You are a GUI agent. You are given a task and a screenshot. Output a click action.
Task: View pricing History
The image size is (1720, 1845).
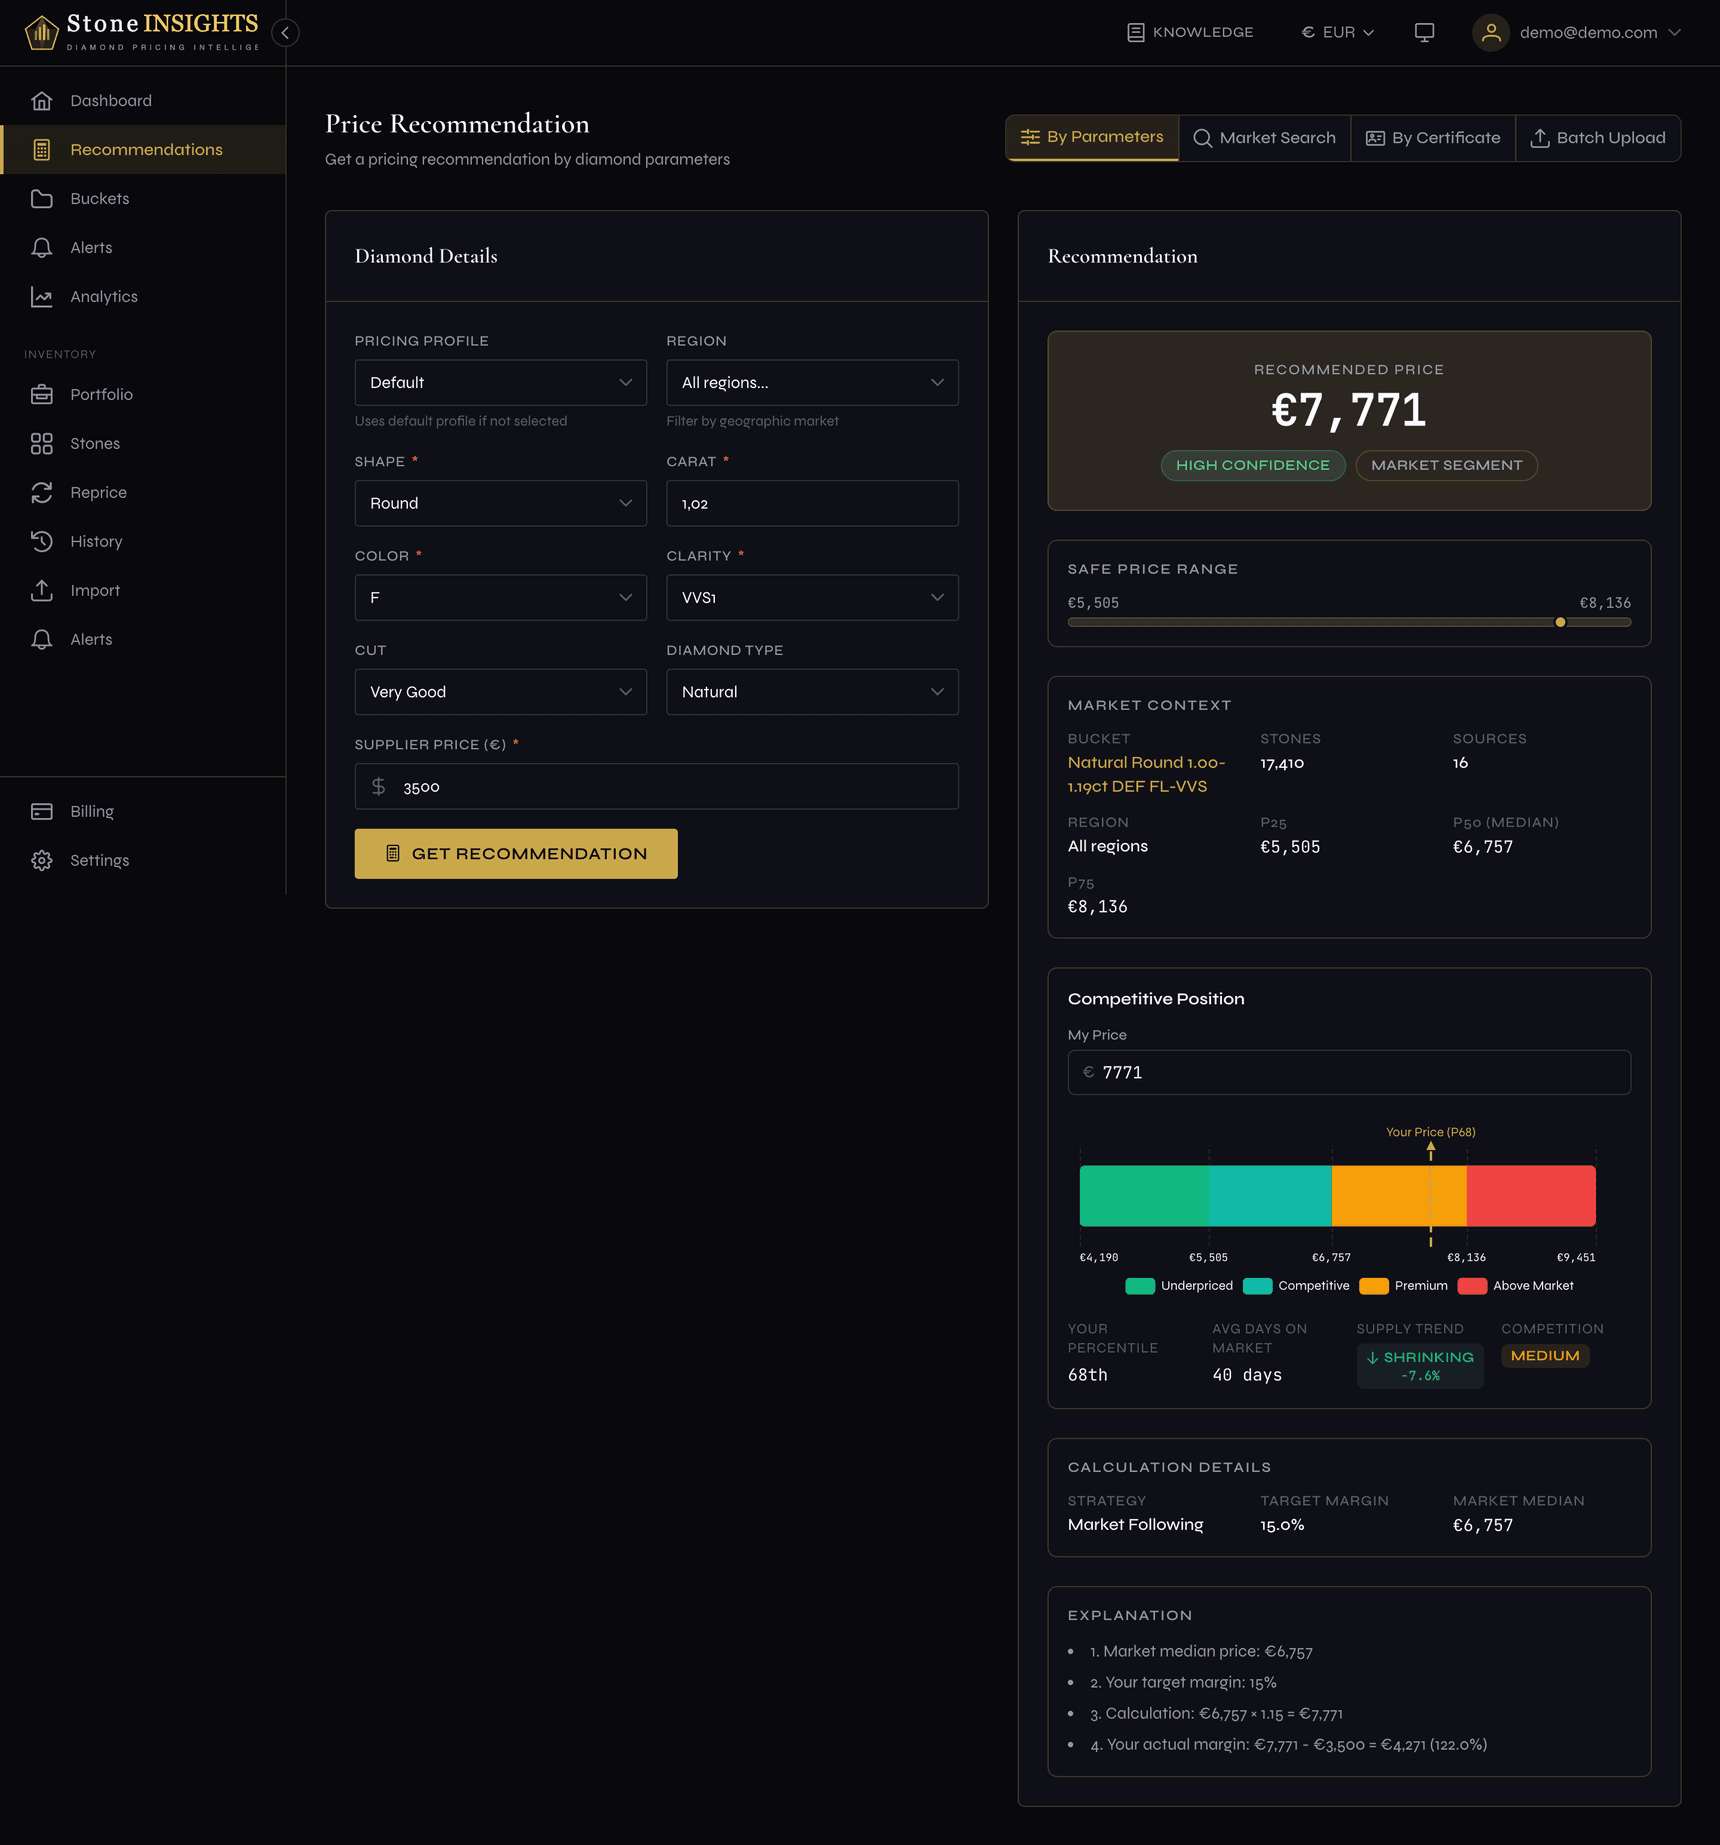(96, 541)
